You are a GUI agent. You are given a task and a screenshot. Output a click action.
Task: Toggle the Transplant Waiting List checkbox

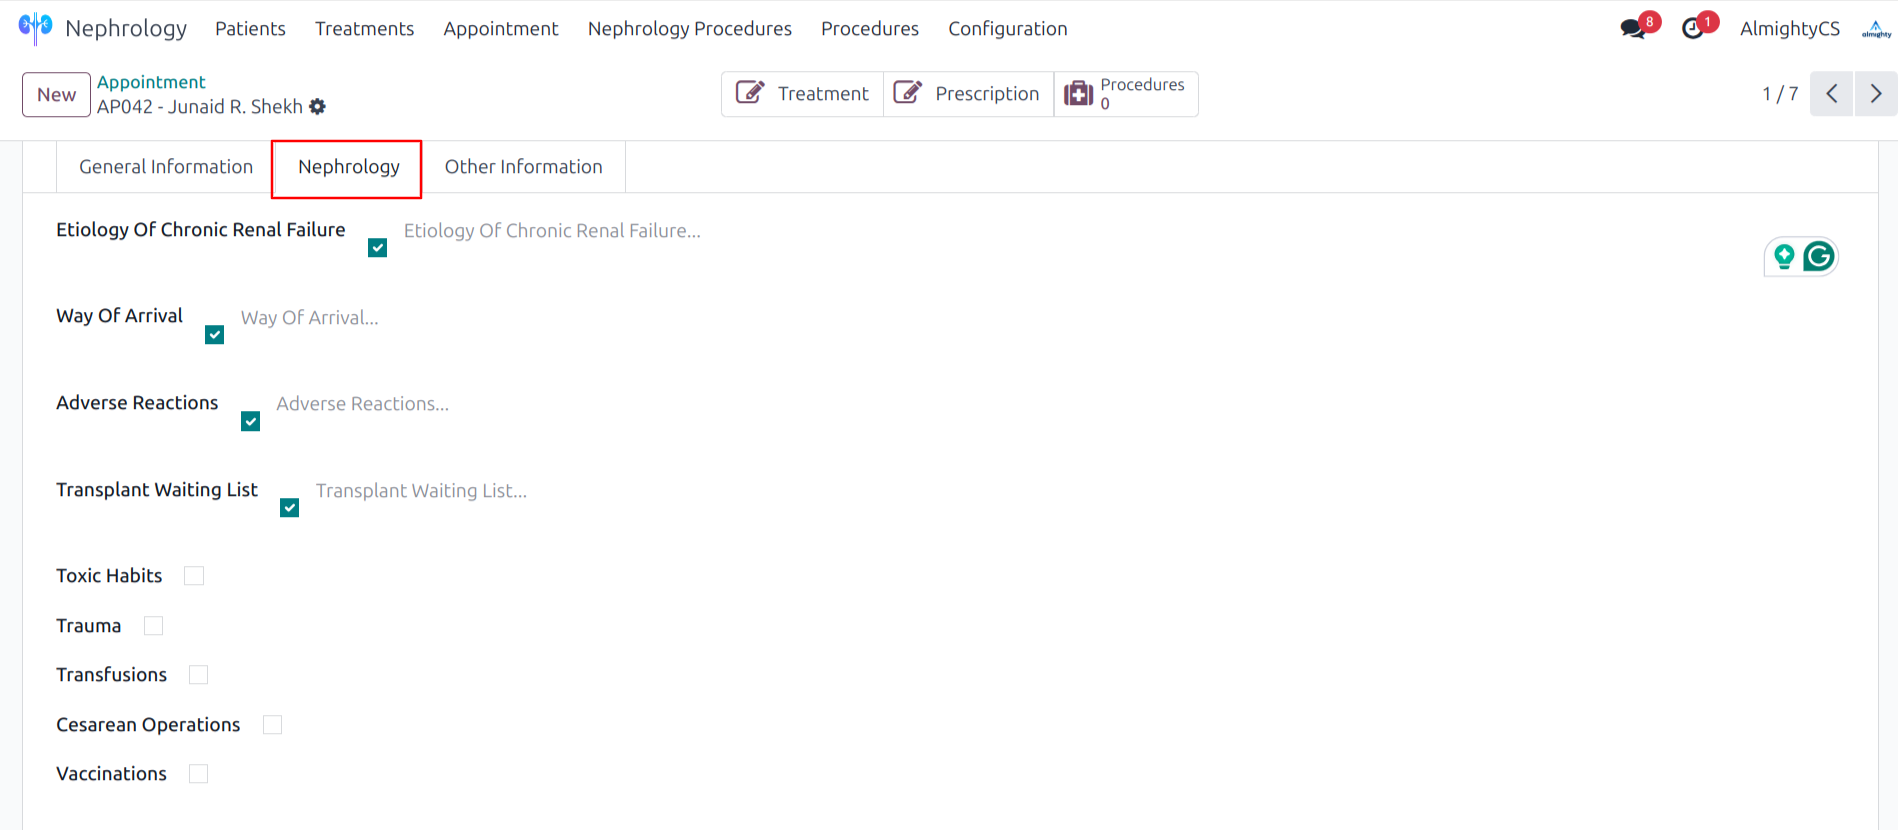290,508
